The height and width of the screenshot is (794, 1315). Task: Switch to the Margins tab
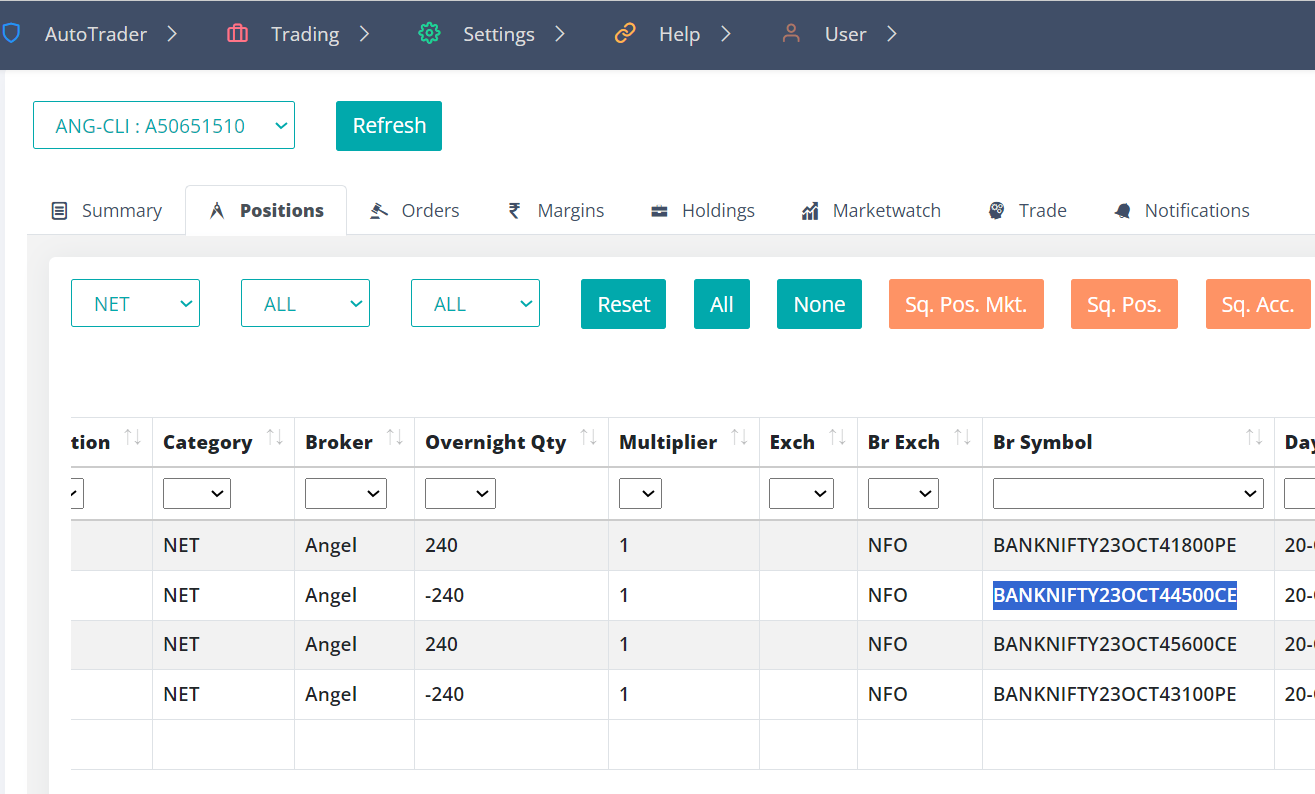coord(556,211)
